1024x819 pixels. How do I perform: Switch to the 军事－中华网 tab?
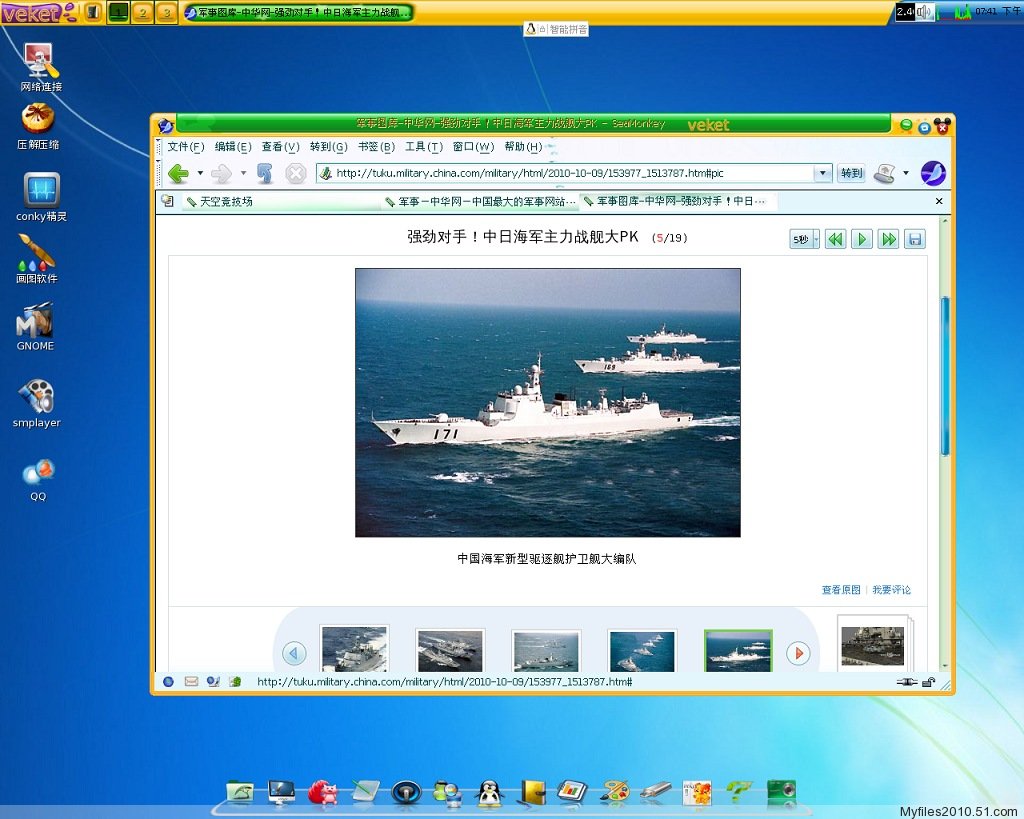click(481, 202)
